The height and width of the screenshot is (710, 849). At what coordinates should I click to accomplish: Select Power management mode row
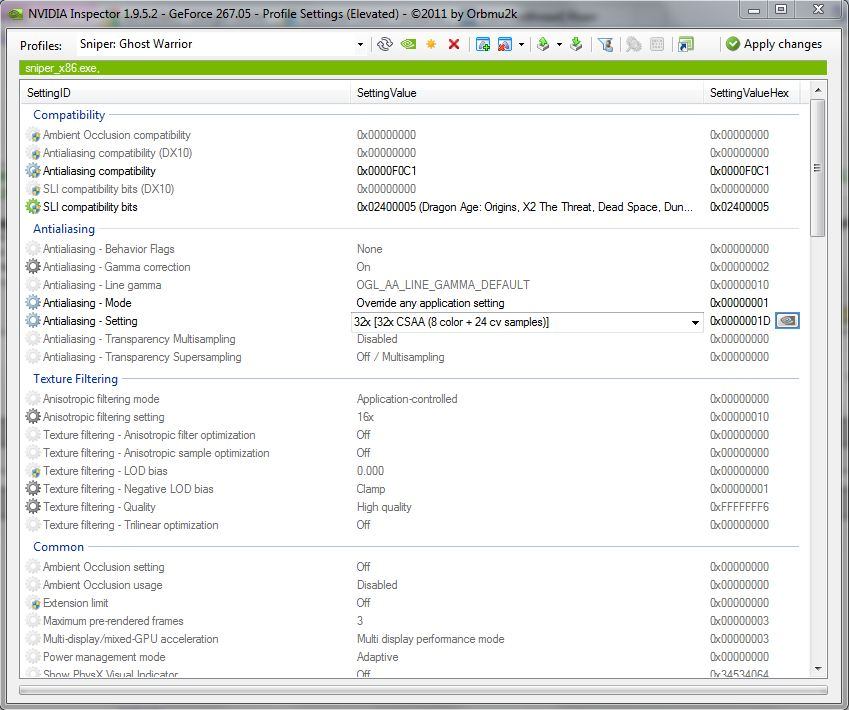click(x=412, y=657)
